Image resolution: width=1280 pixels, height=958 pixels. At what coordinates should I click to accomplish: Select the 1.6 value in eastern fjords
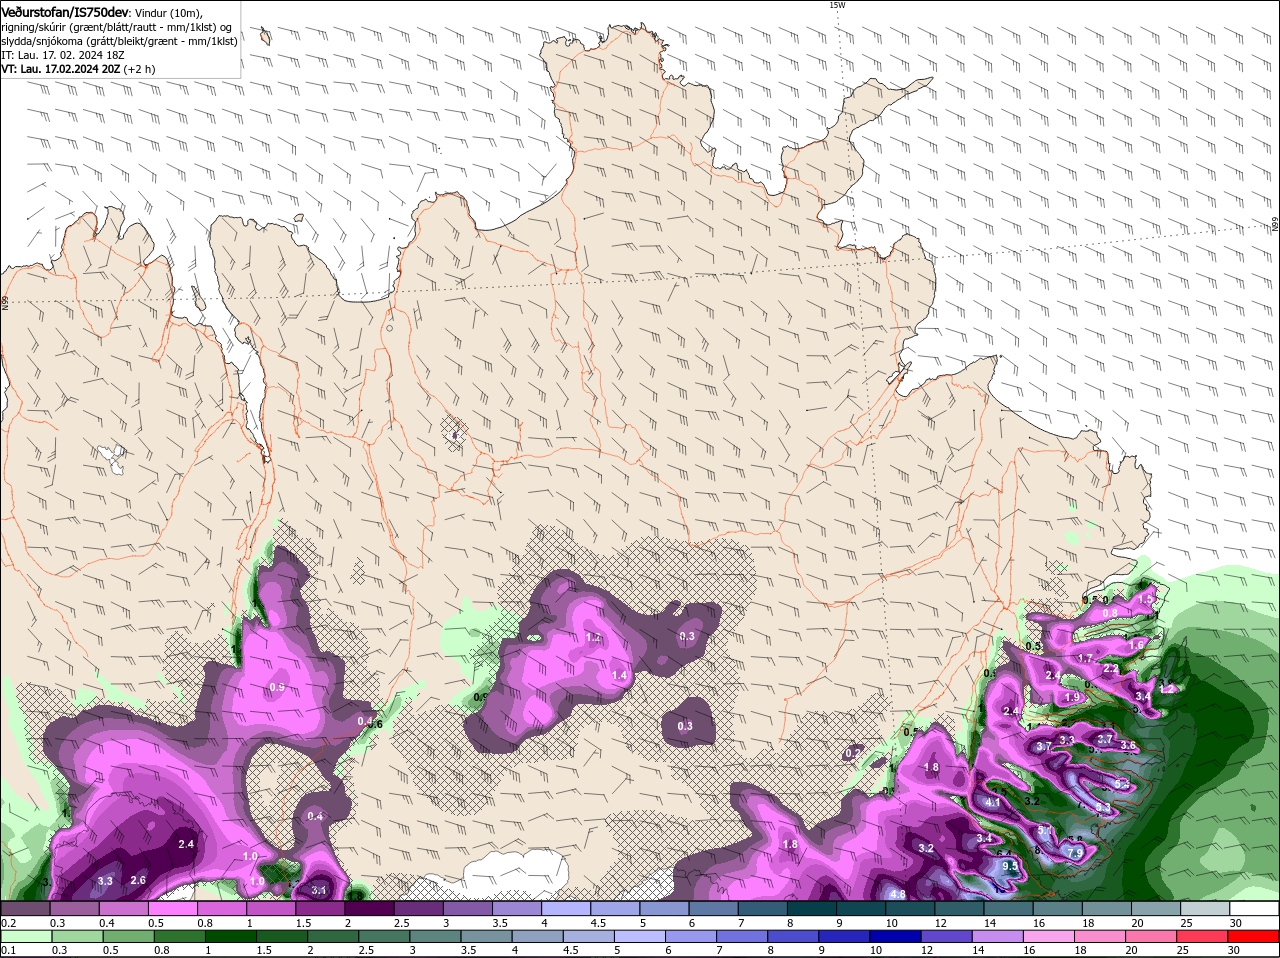1135,645
